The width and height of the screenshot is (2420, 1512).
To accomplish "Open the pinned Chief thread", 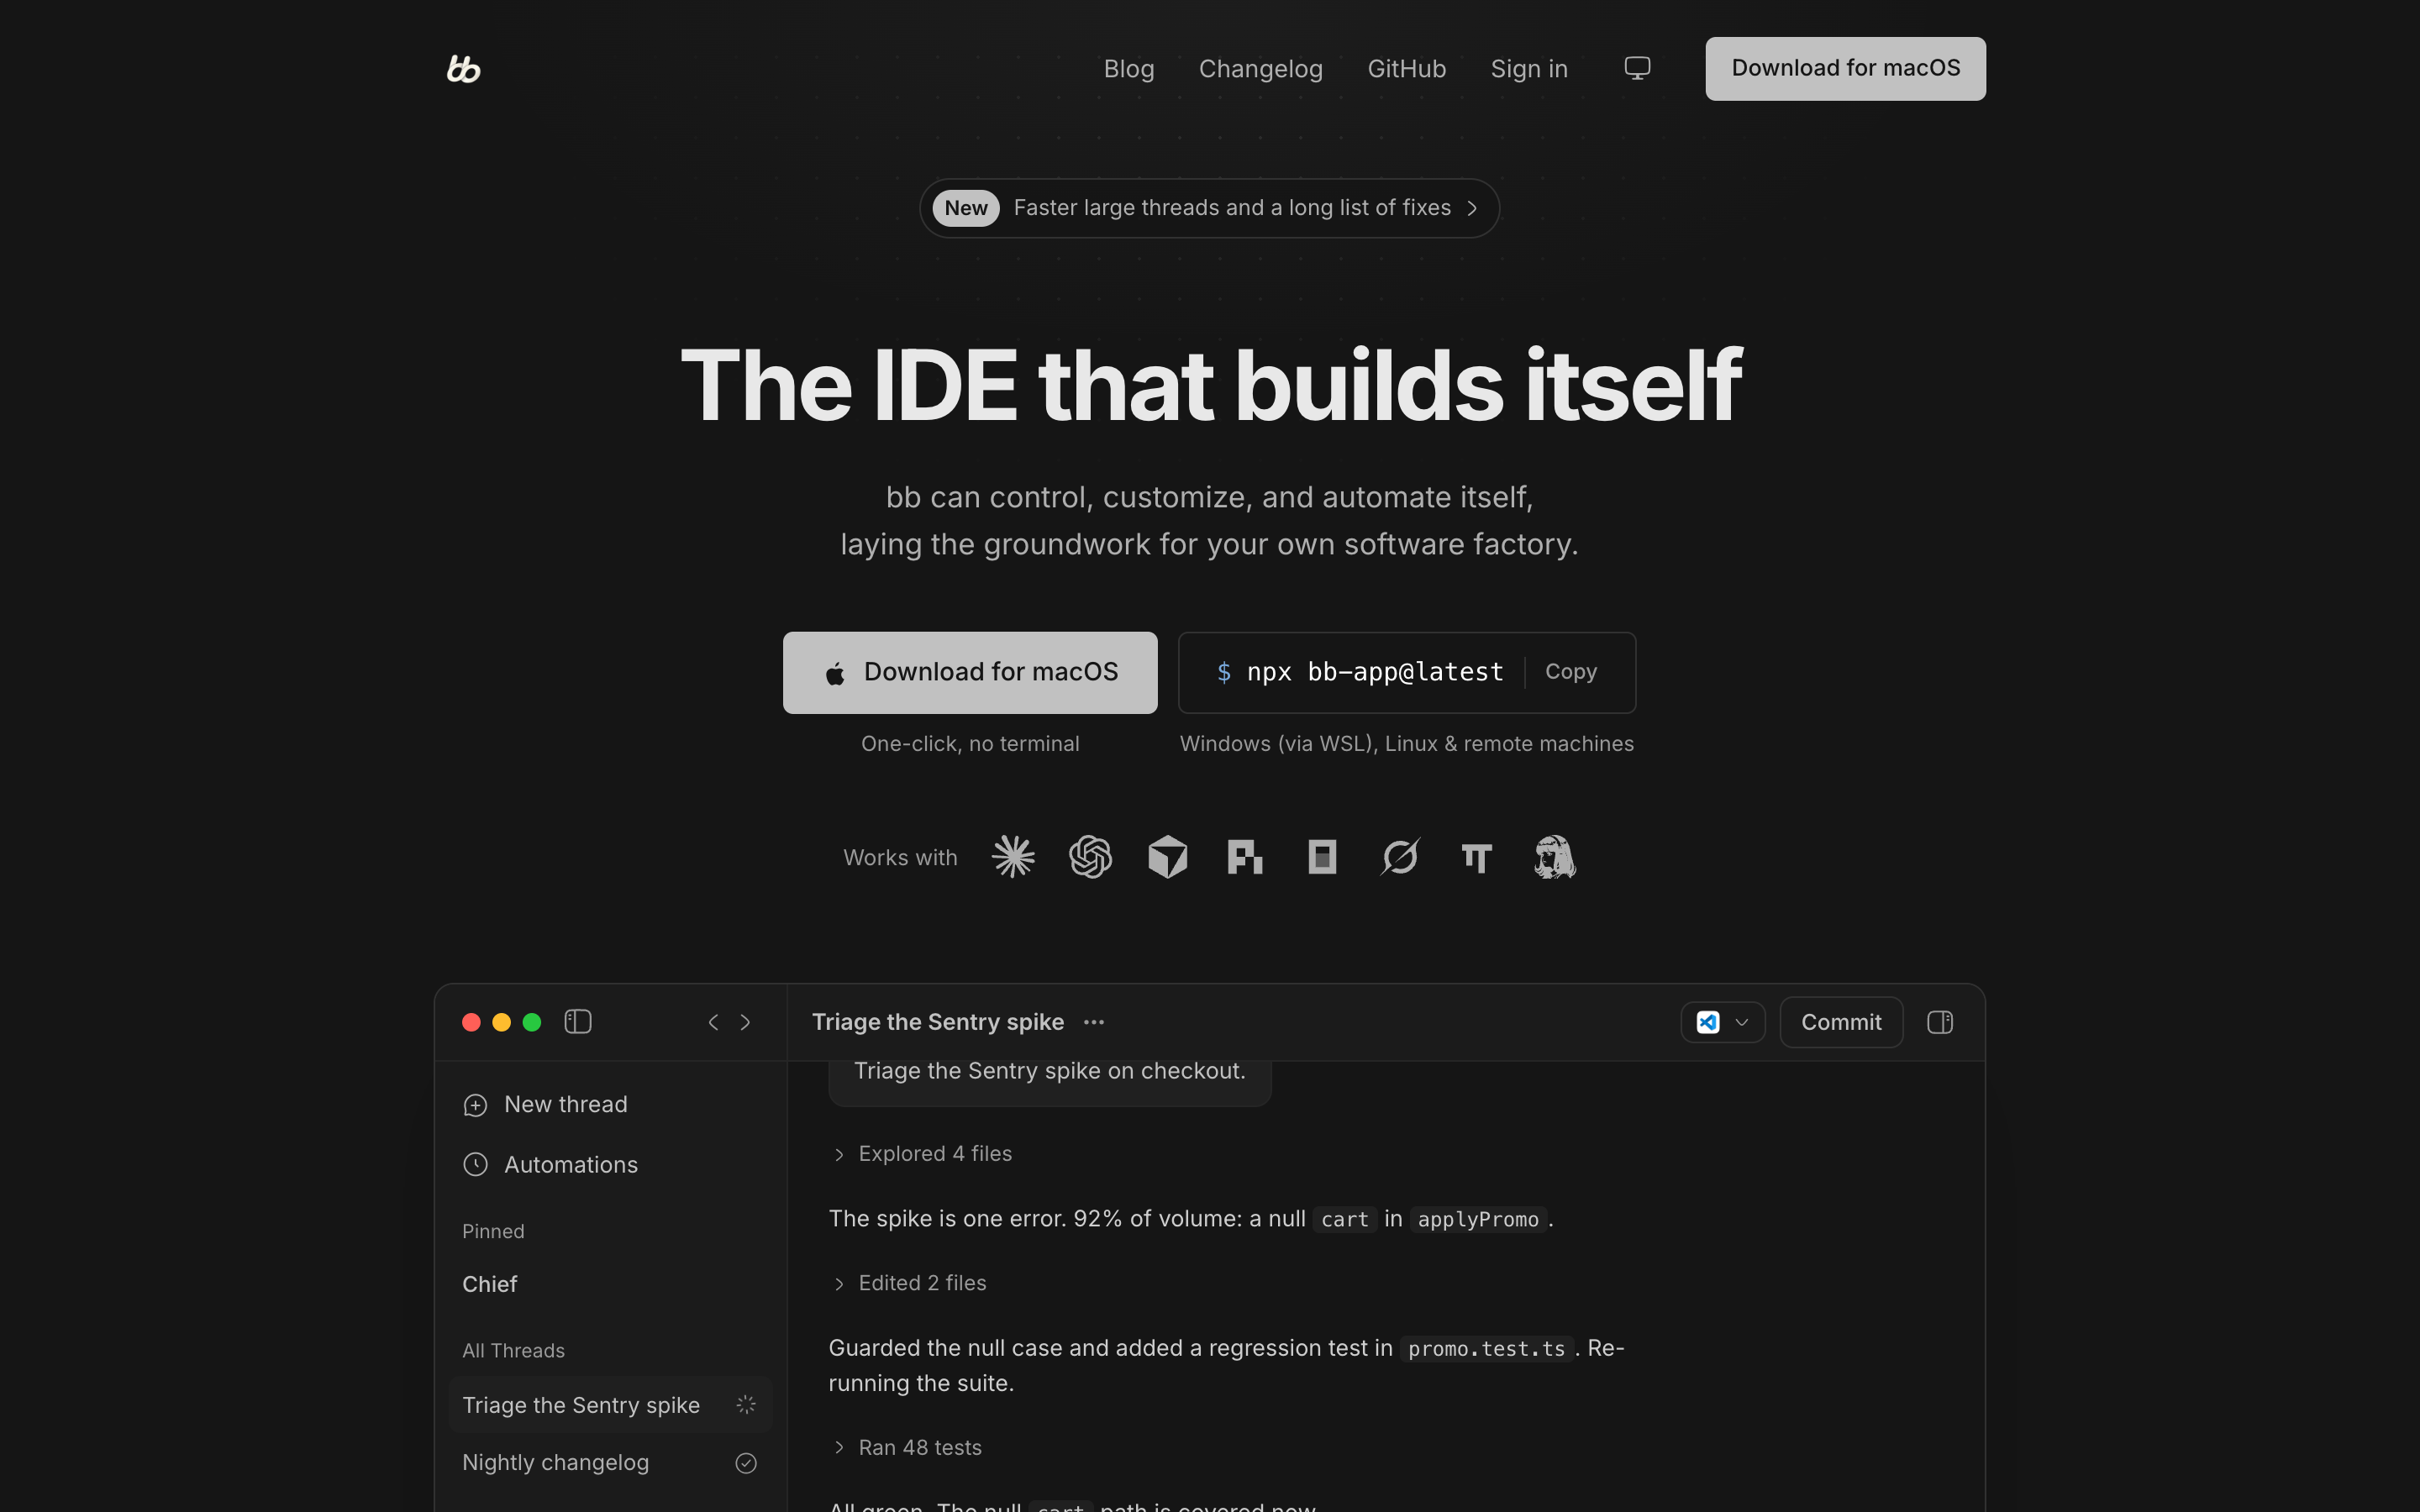I will click(x=490, y=1284).
